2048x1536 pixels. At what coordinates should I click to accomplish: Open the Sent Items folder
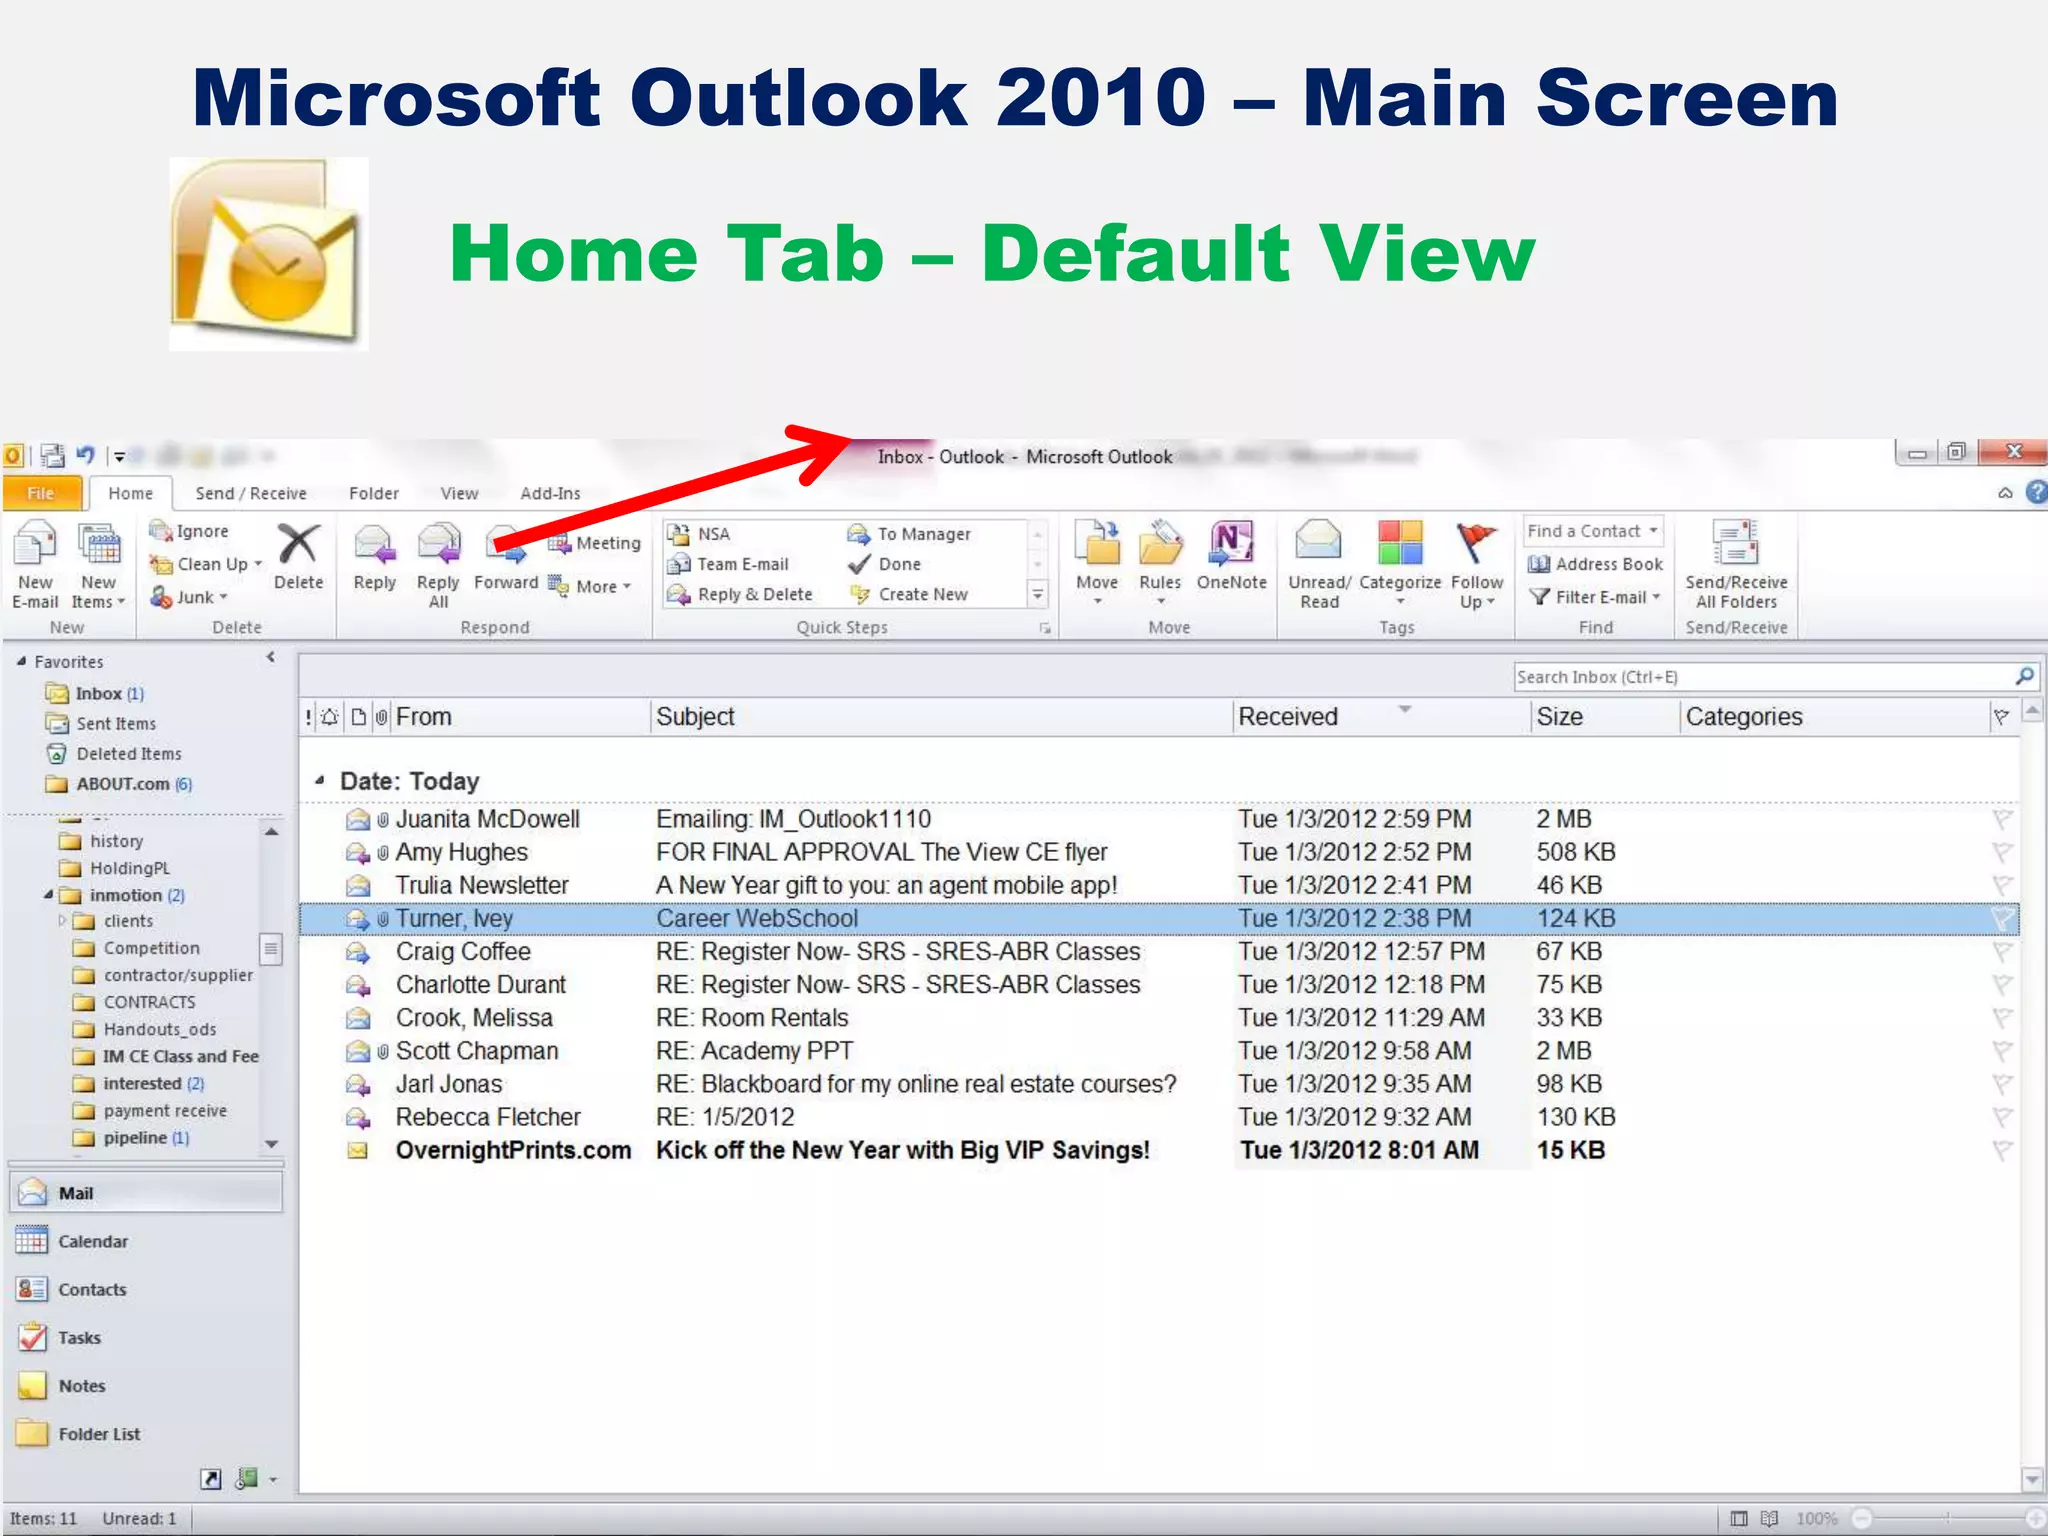coord(101,723)
